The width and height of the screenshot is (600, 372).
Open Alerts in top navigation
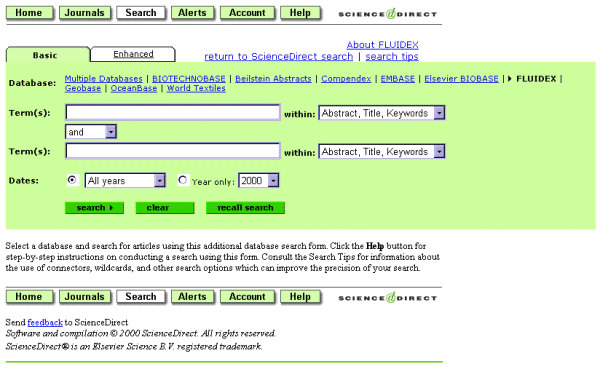pos(192,13)
